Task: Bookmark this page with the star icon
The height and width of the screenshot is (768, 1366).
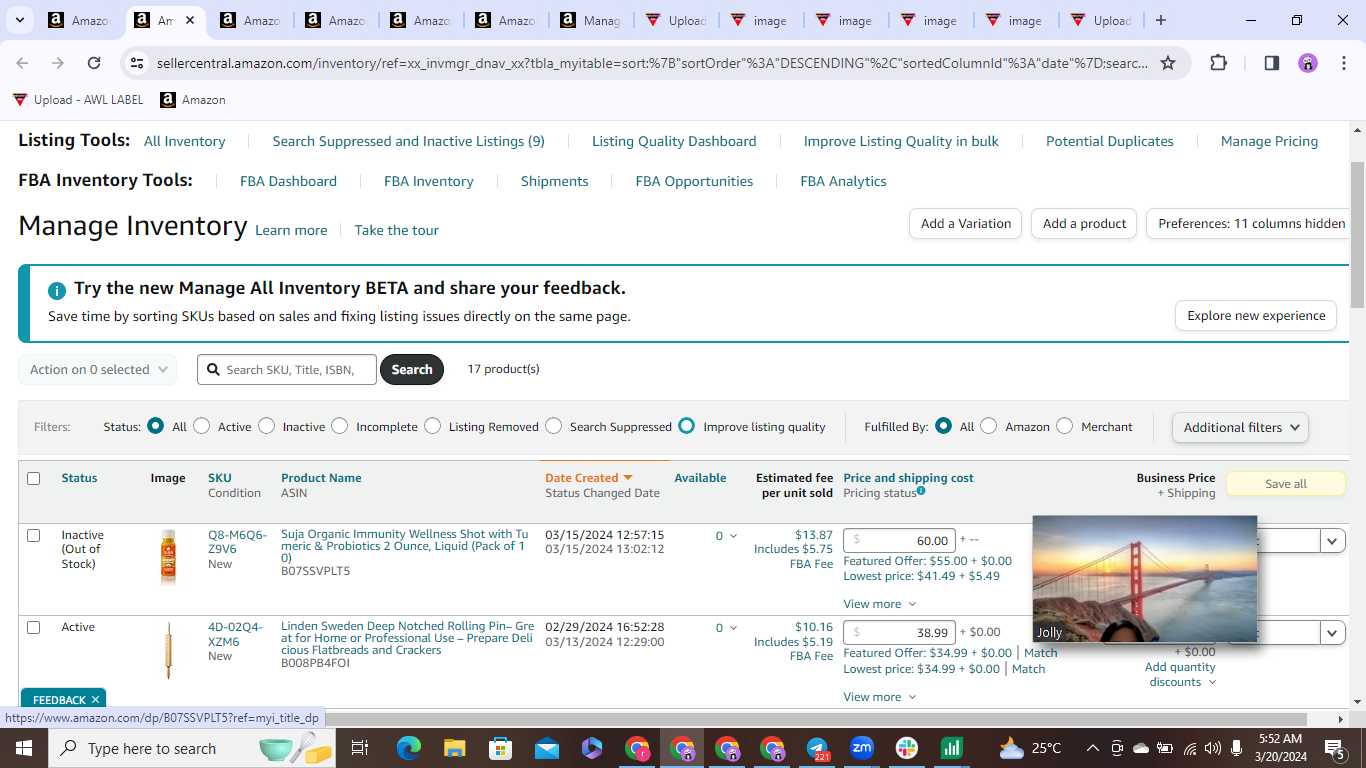Action: point(1168,63)
